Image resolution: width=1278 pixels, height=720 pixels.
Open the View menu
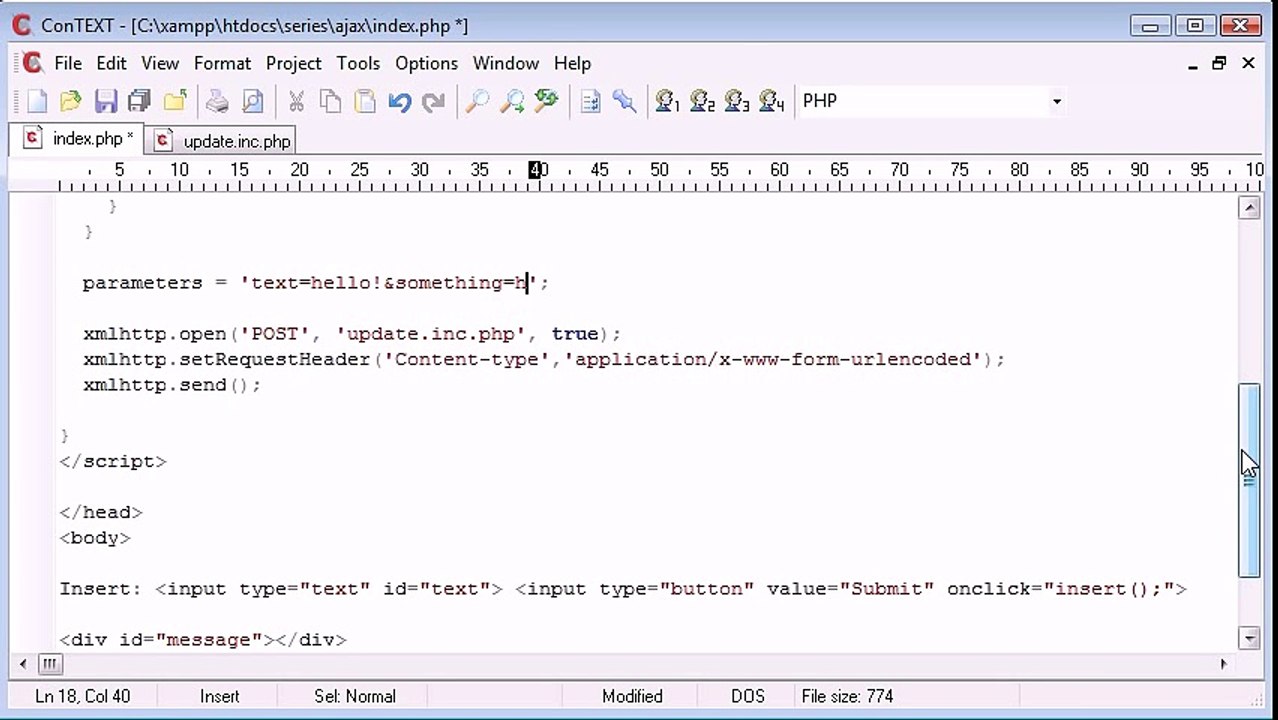[160, 63]
